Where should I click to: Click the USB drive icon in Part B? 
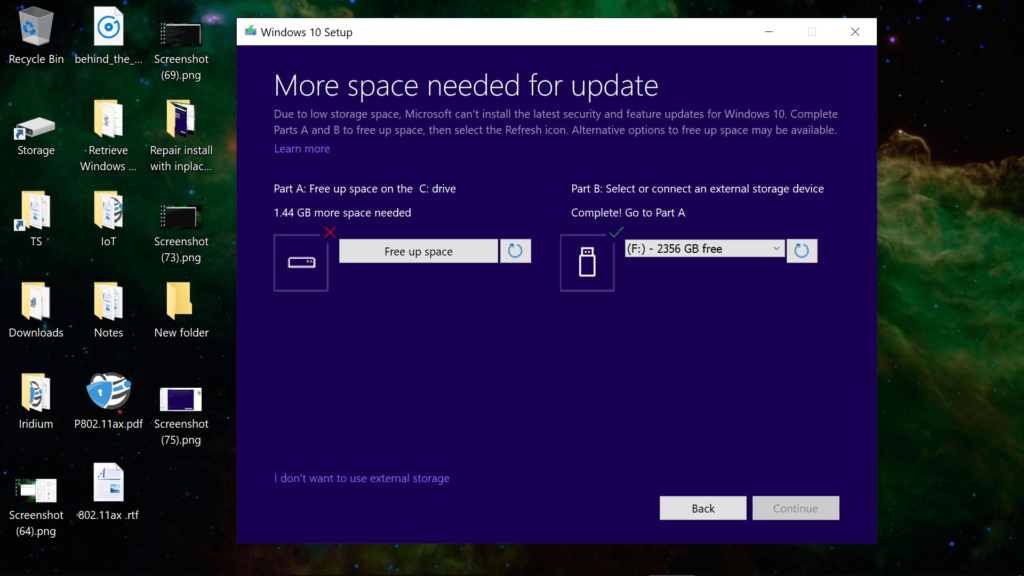point(587,262)
